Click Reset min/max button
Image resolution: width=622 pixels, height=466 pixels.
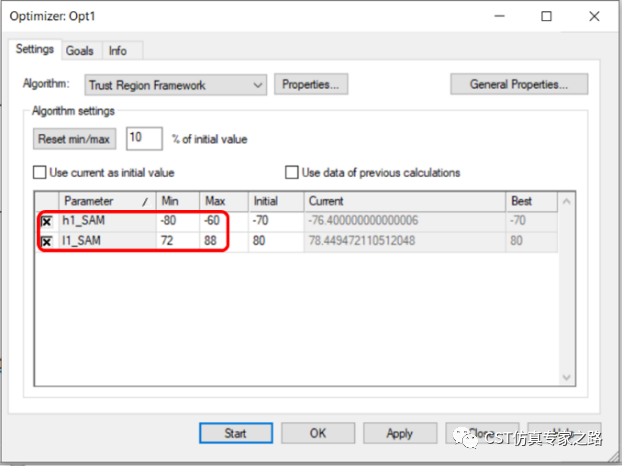(76, 138)
